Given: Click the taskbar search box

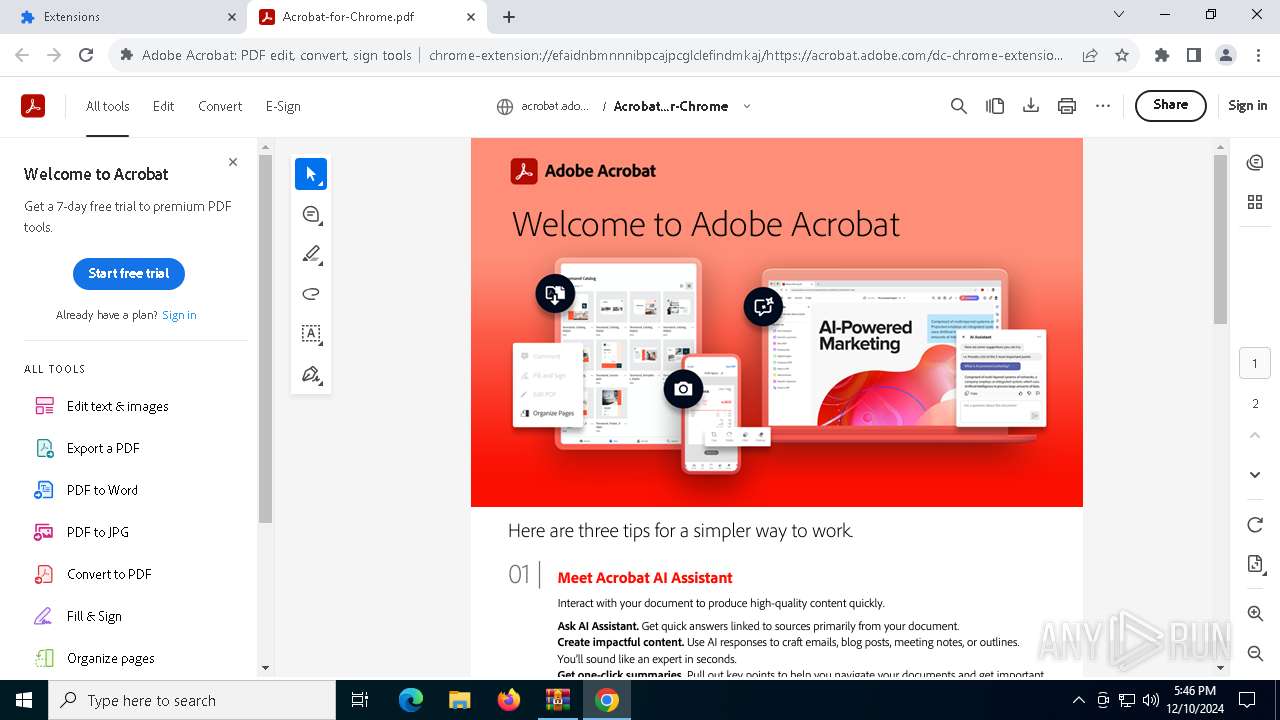Looking at the screenshot, I should pos(192,700).
